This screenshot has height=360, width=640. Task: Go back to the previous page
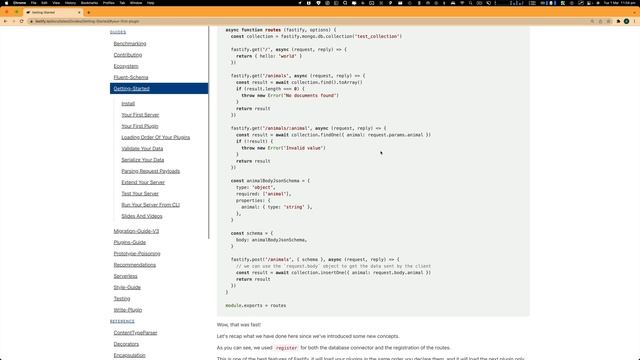coord(5,21)
